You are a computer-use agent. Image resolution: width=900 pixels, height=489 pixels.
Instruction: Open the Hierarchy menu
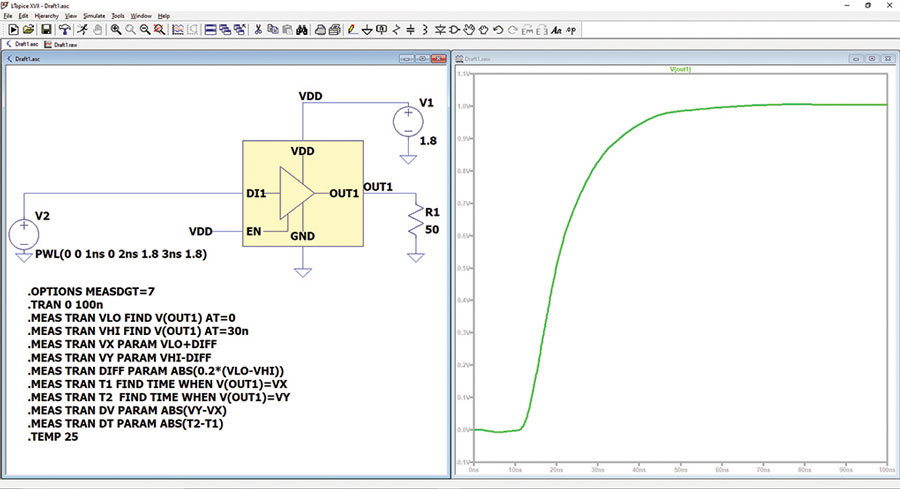[x=46, y=16]
